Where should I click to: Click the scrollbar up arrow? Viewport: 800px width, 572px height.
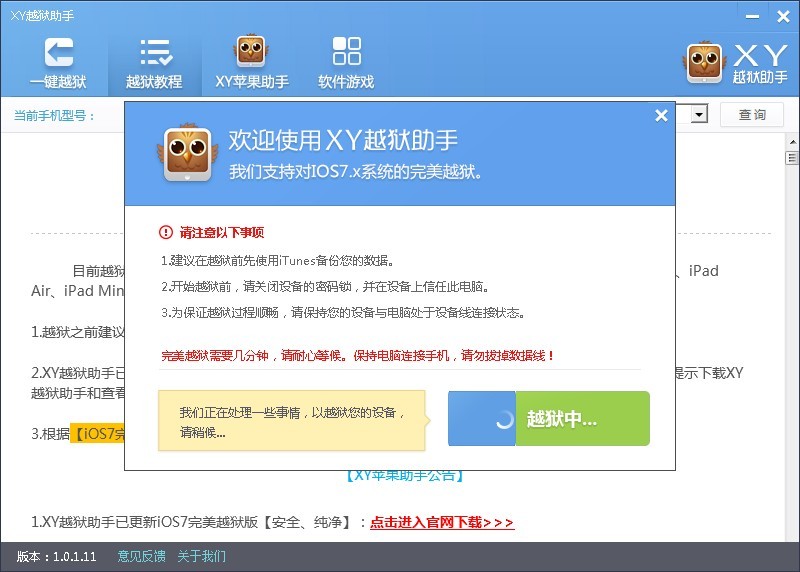[x=792, y=141]
